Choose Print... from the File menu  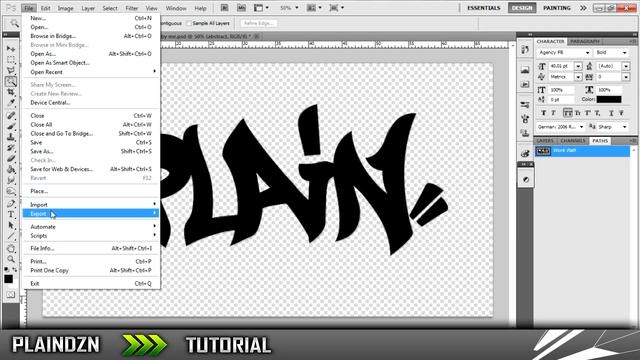click(91, 261)
